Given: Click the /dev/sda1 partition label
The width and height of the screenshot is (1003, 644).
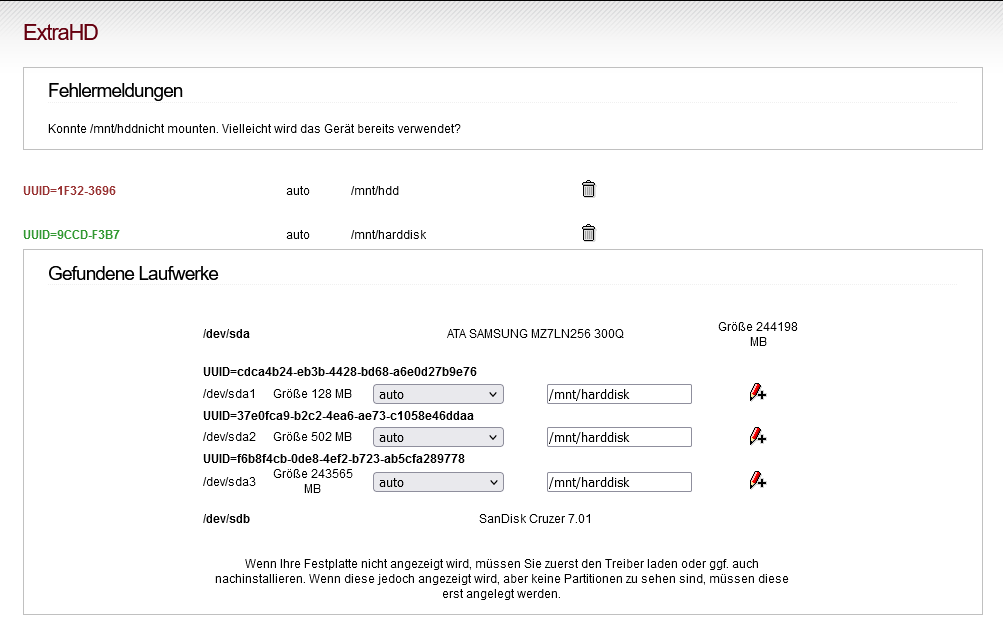Looking at the screenshot, I should point(229,394).
